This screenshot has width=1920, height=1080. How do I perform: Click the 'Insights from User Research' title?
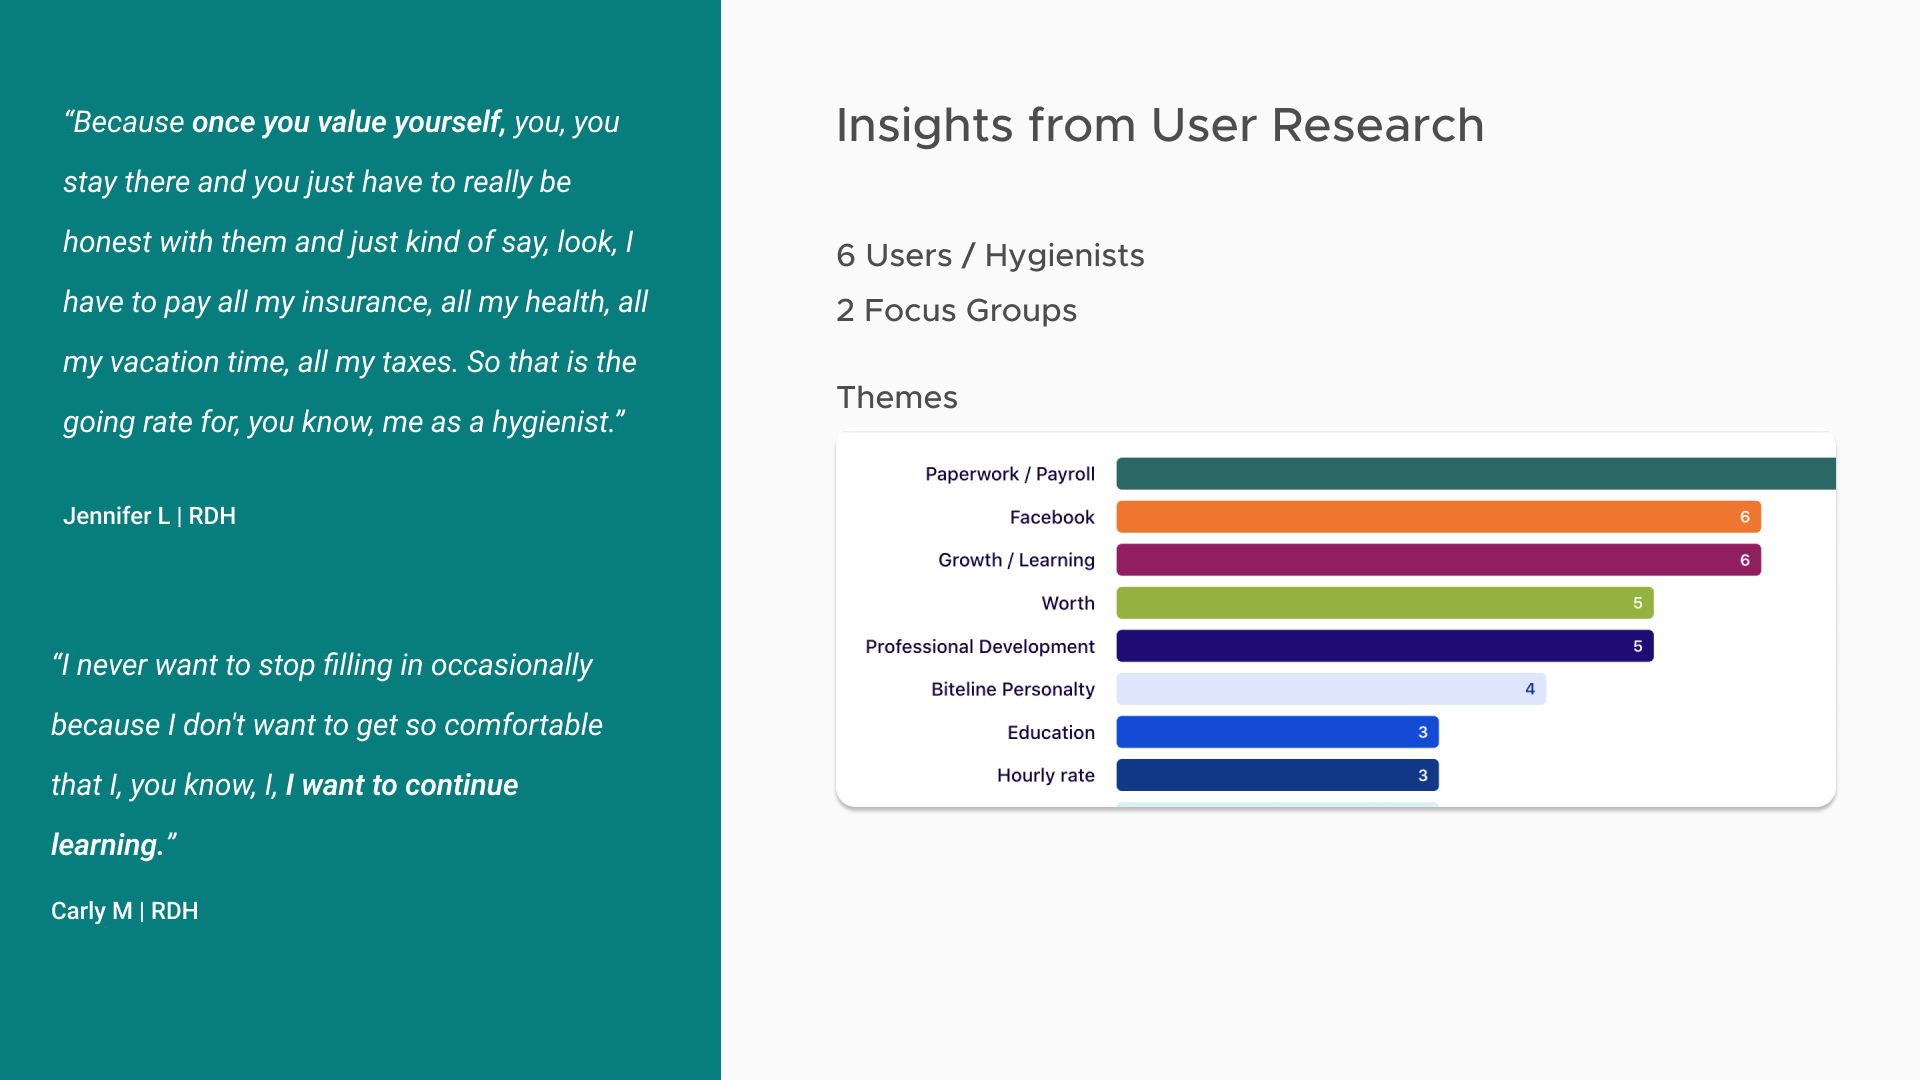[1160, 125]
